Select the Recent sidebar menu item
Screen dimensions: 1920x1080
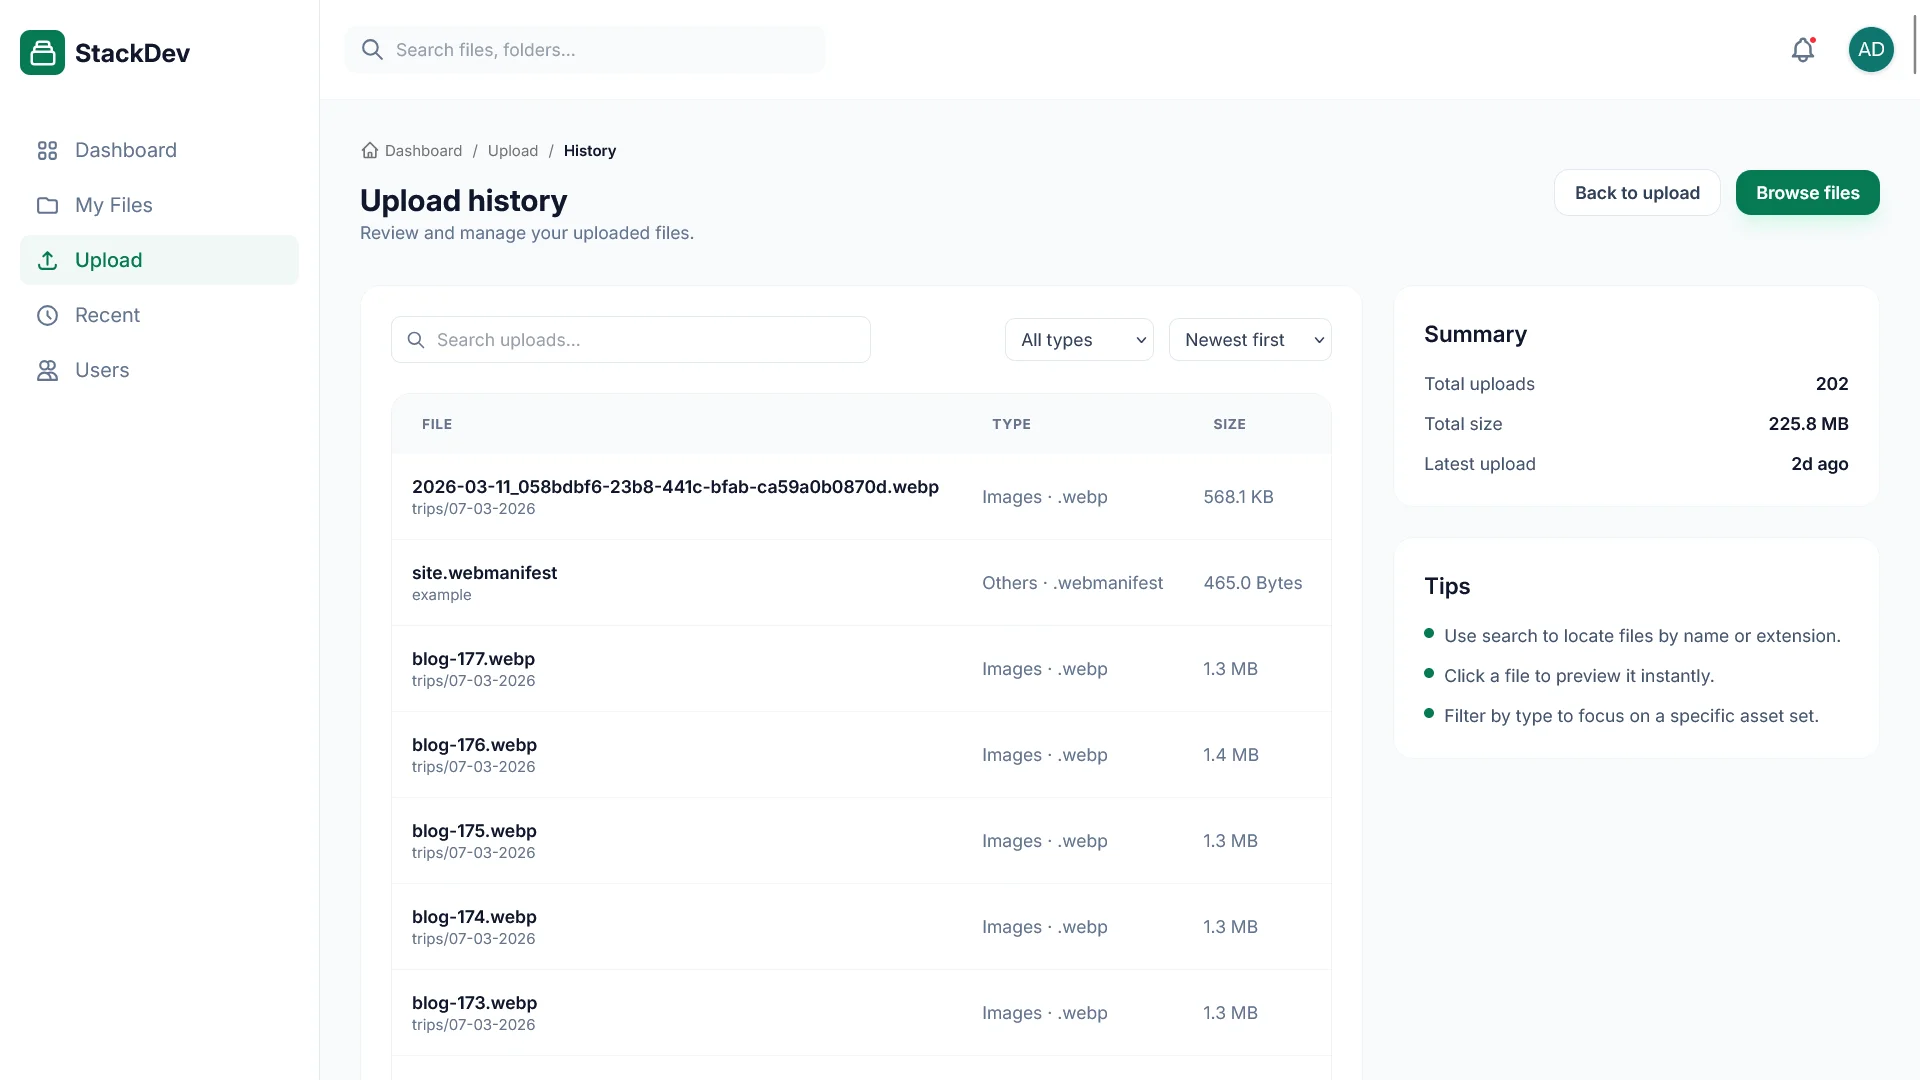107,315
